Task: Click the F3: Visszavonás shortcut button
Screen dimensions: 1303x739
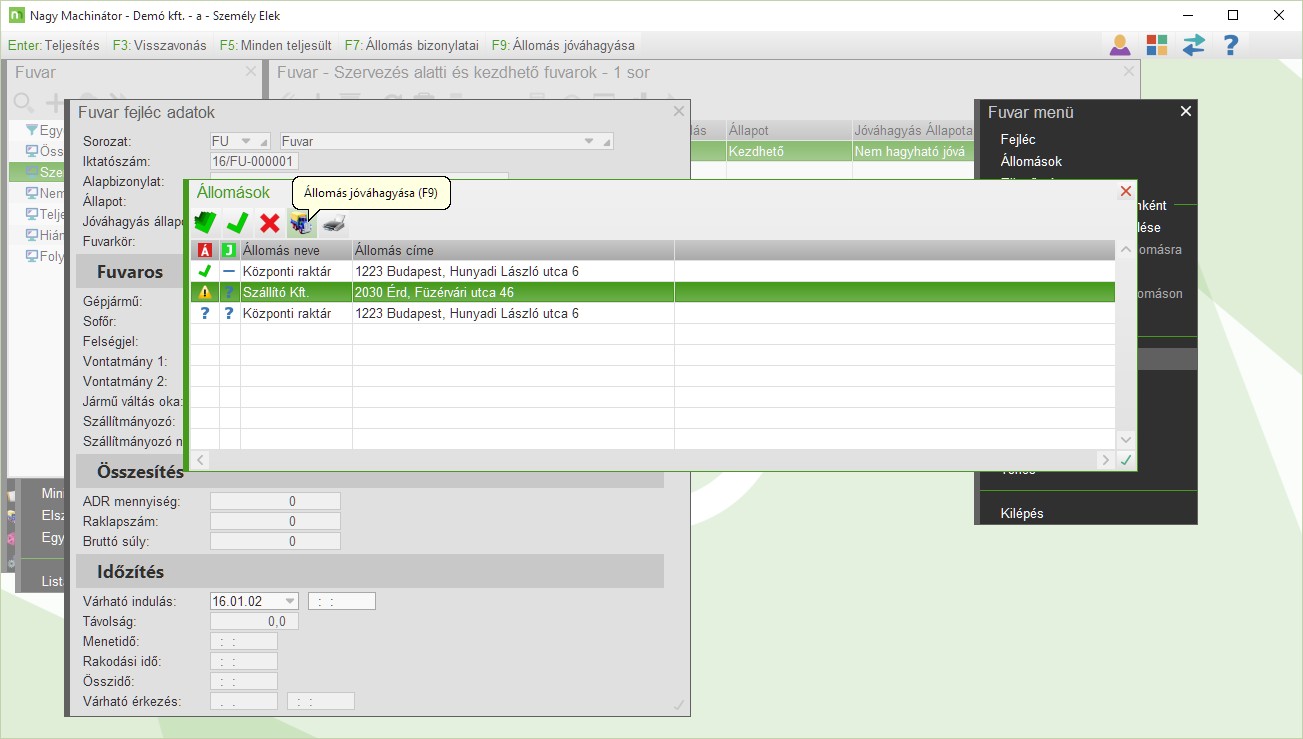Action: coord(160,45)
